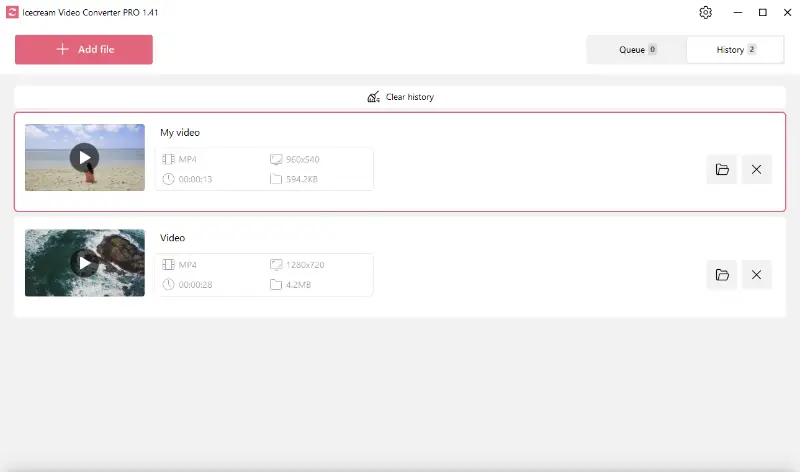Click the 594.2KB file size value
800x472 pixels.
(x=302, y=179)
